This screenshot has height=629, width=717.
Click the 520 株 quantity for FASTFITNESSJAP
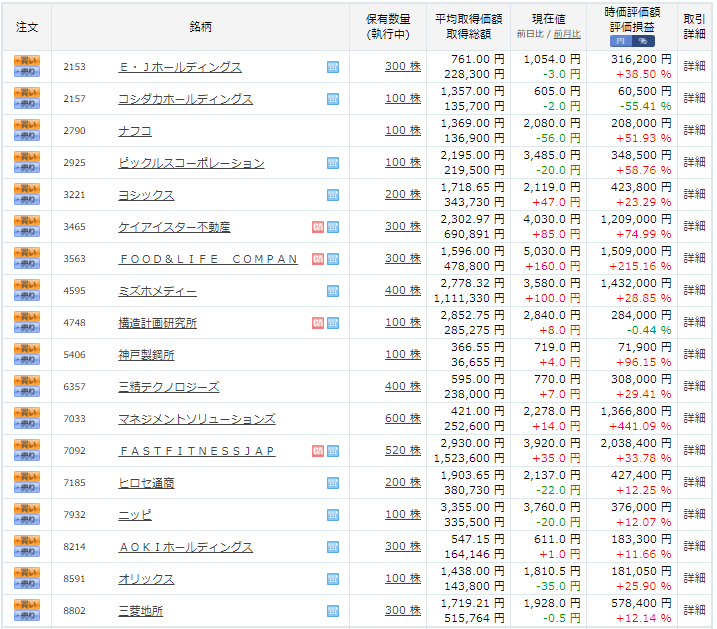tap(403, 450)
